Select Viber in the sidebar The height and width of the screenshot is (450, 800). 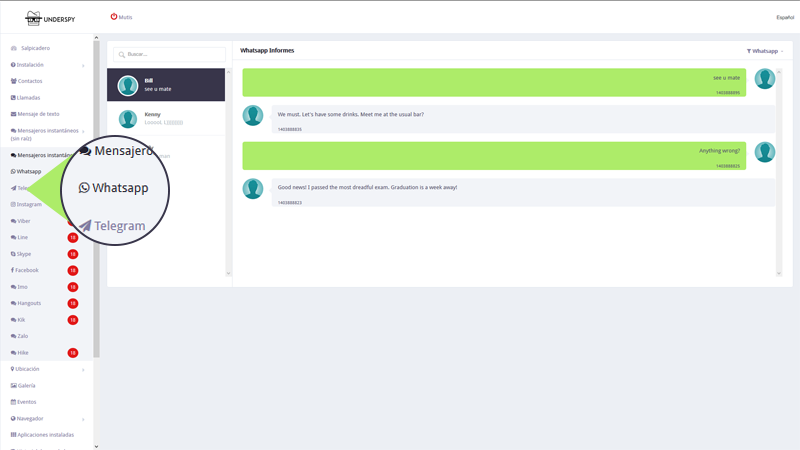click(21, 221)
